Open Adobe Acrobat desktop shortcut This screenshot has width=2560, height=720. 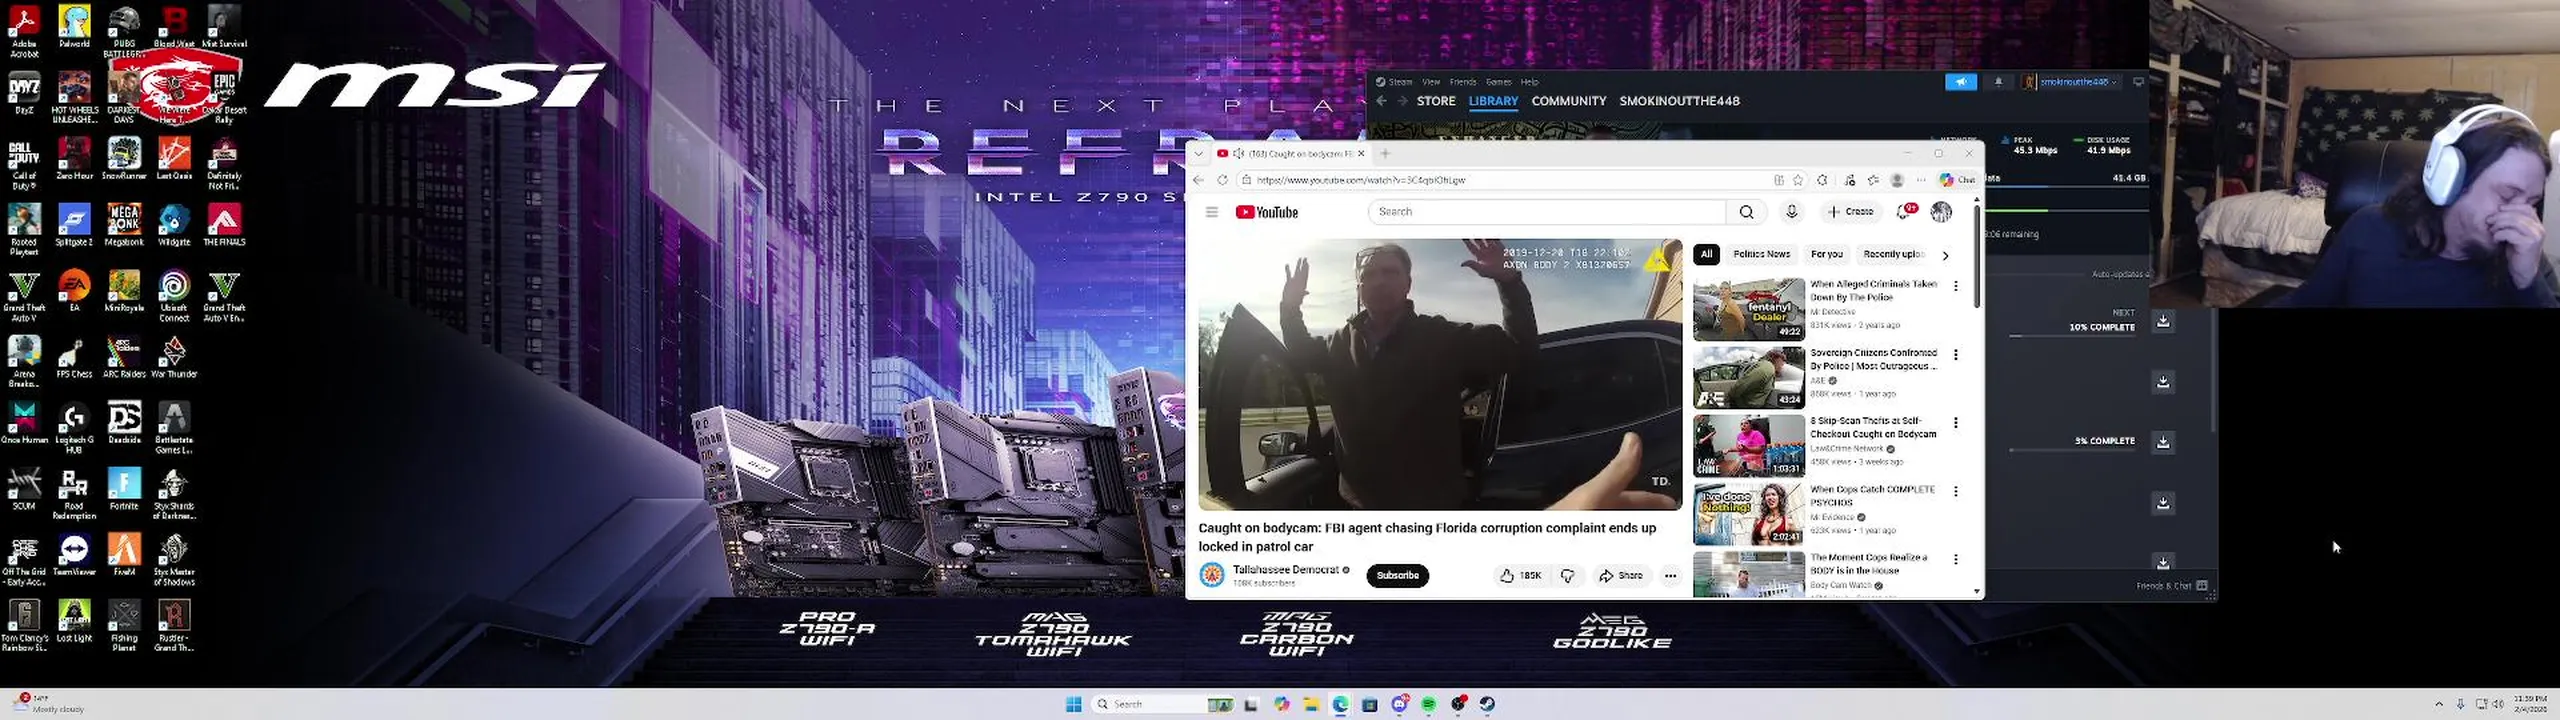click(24, 31)
